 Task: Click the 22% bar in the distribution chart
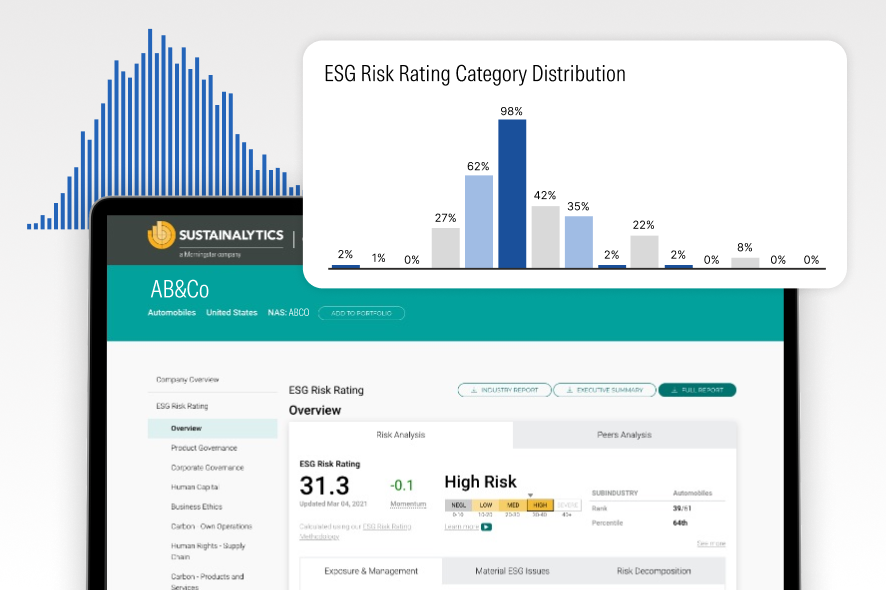coord(644,251)
